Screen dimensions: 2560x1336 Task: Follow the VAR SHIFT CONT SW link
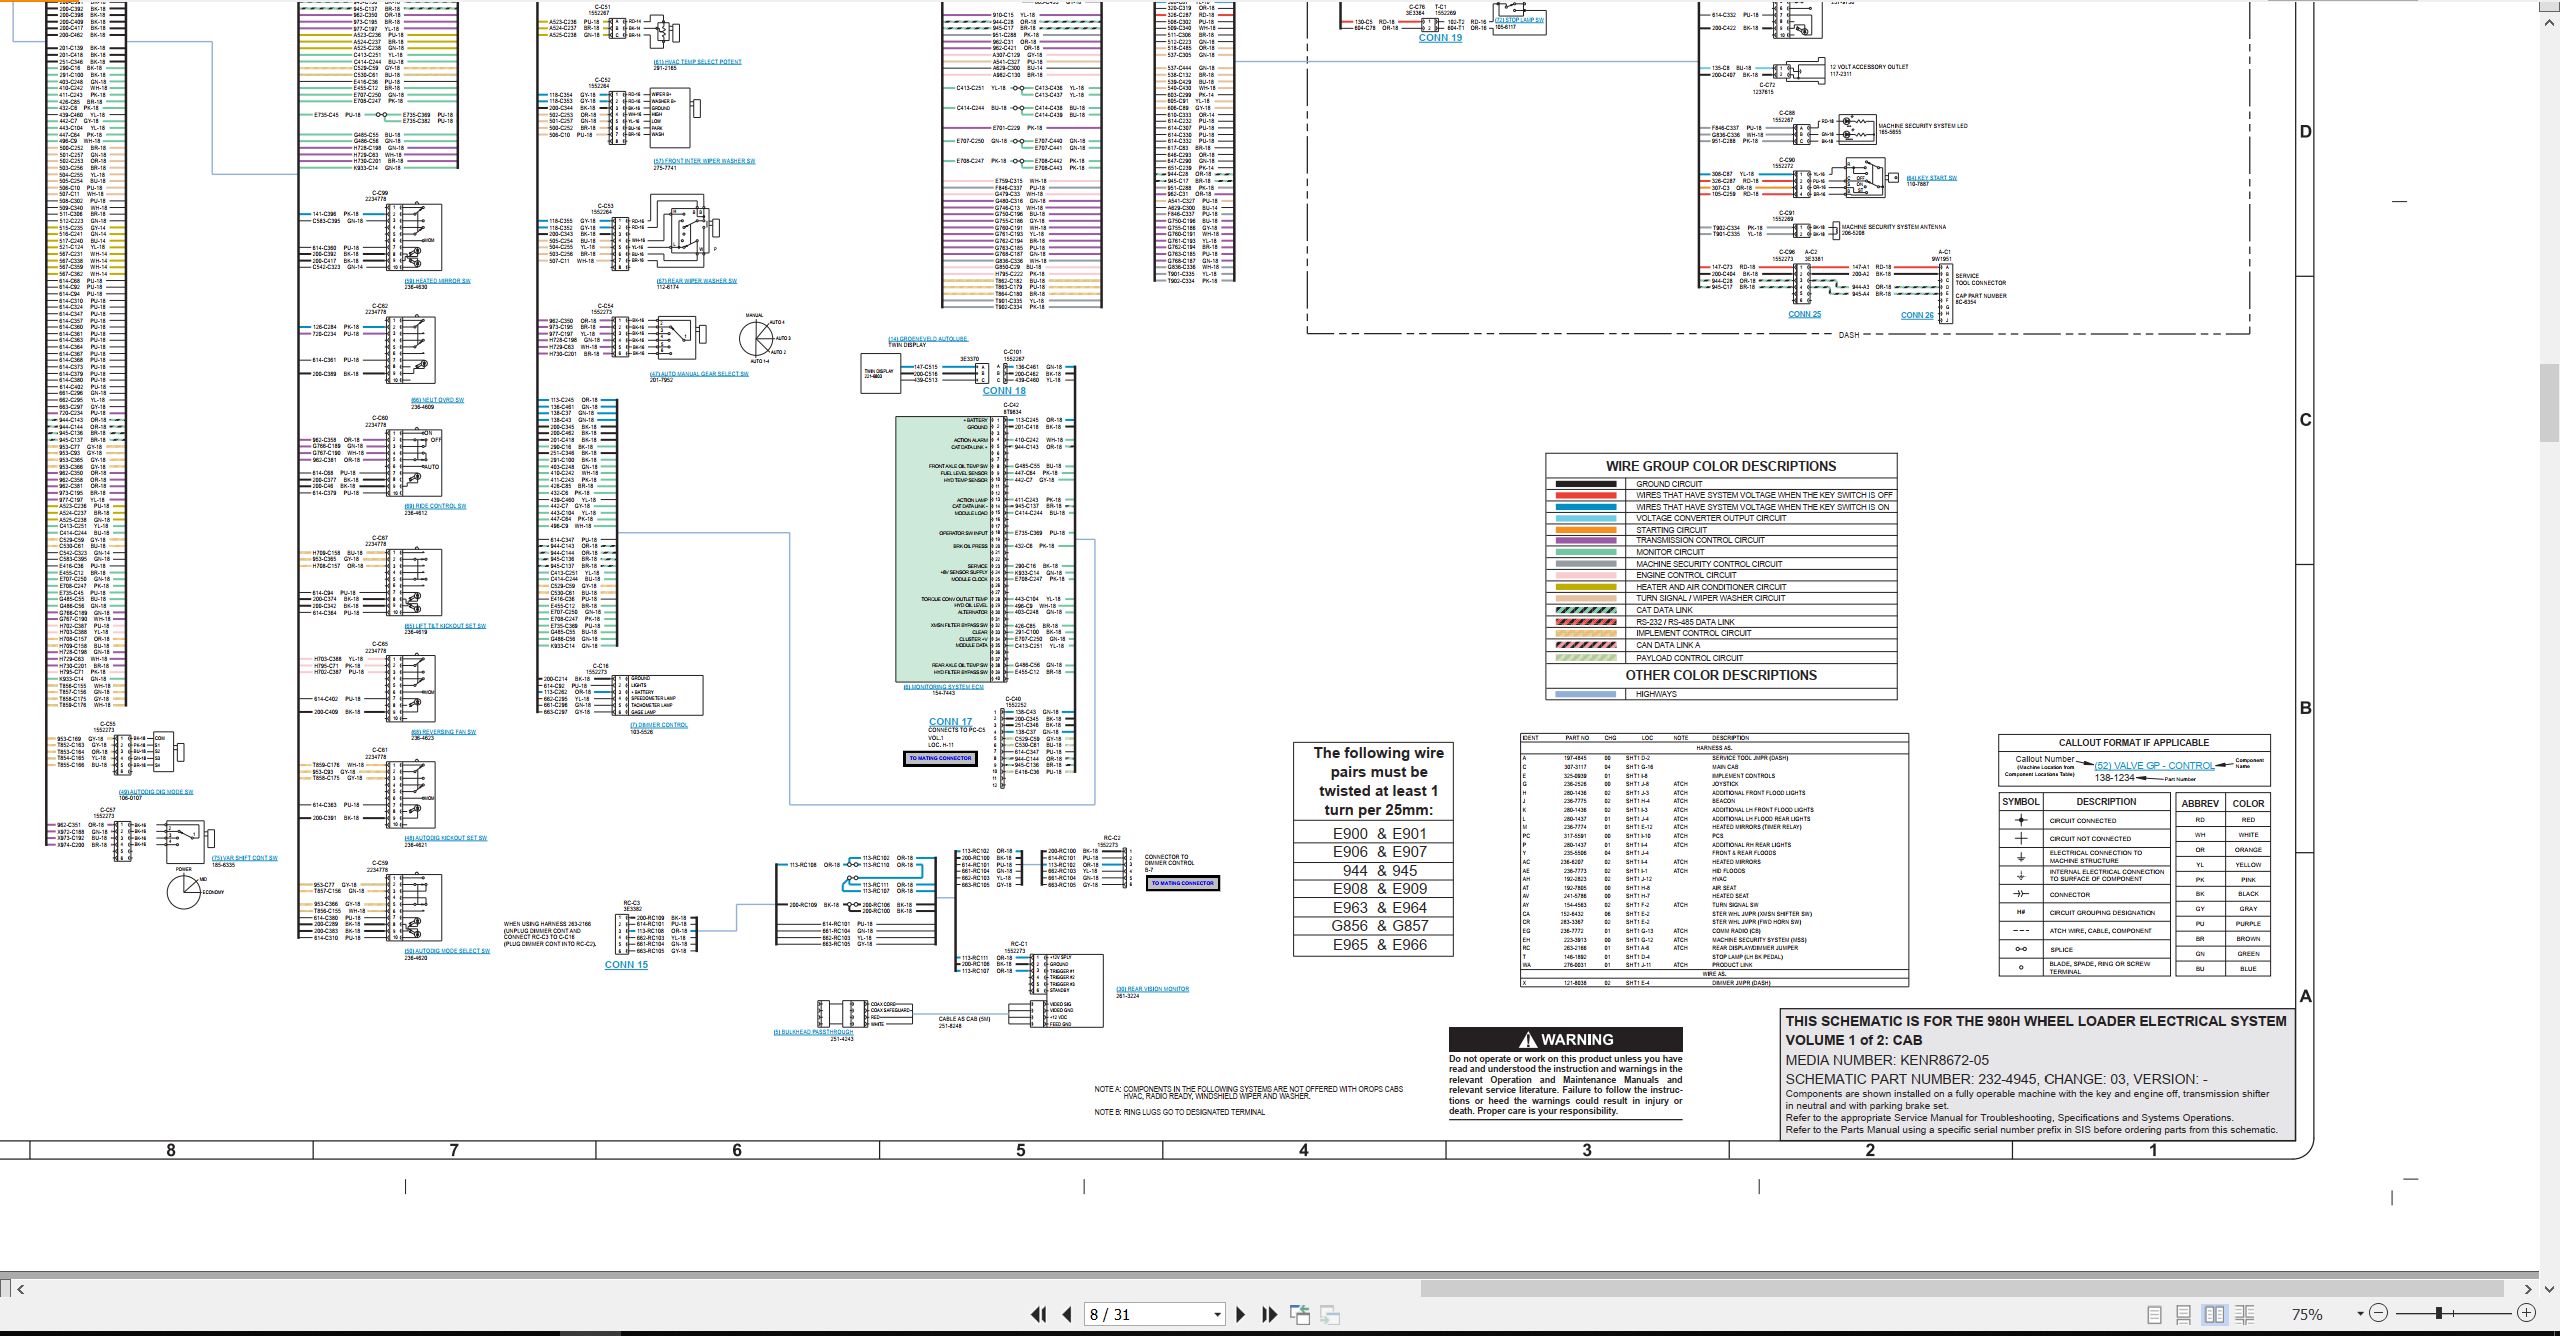(x=244, y=858)
